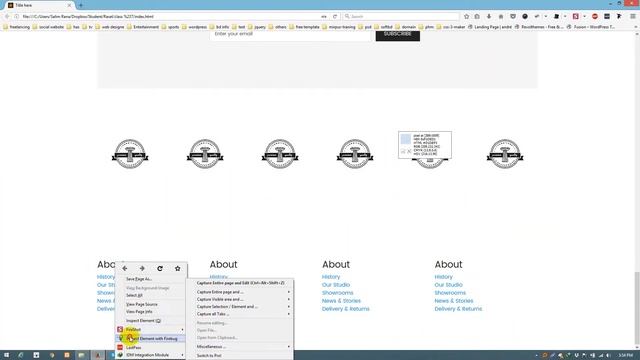The width and height of the screenshot is (640, 360).
Task: Click the first badge logo image
Action: 130,154
